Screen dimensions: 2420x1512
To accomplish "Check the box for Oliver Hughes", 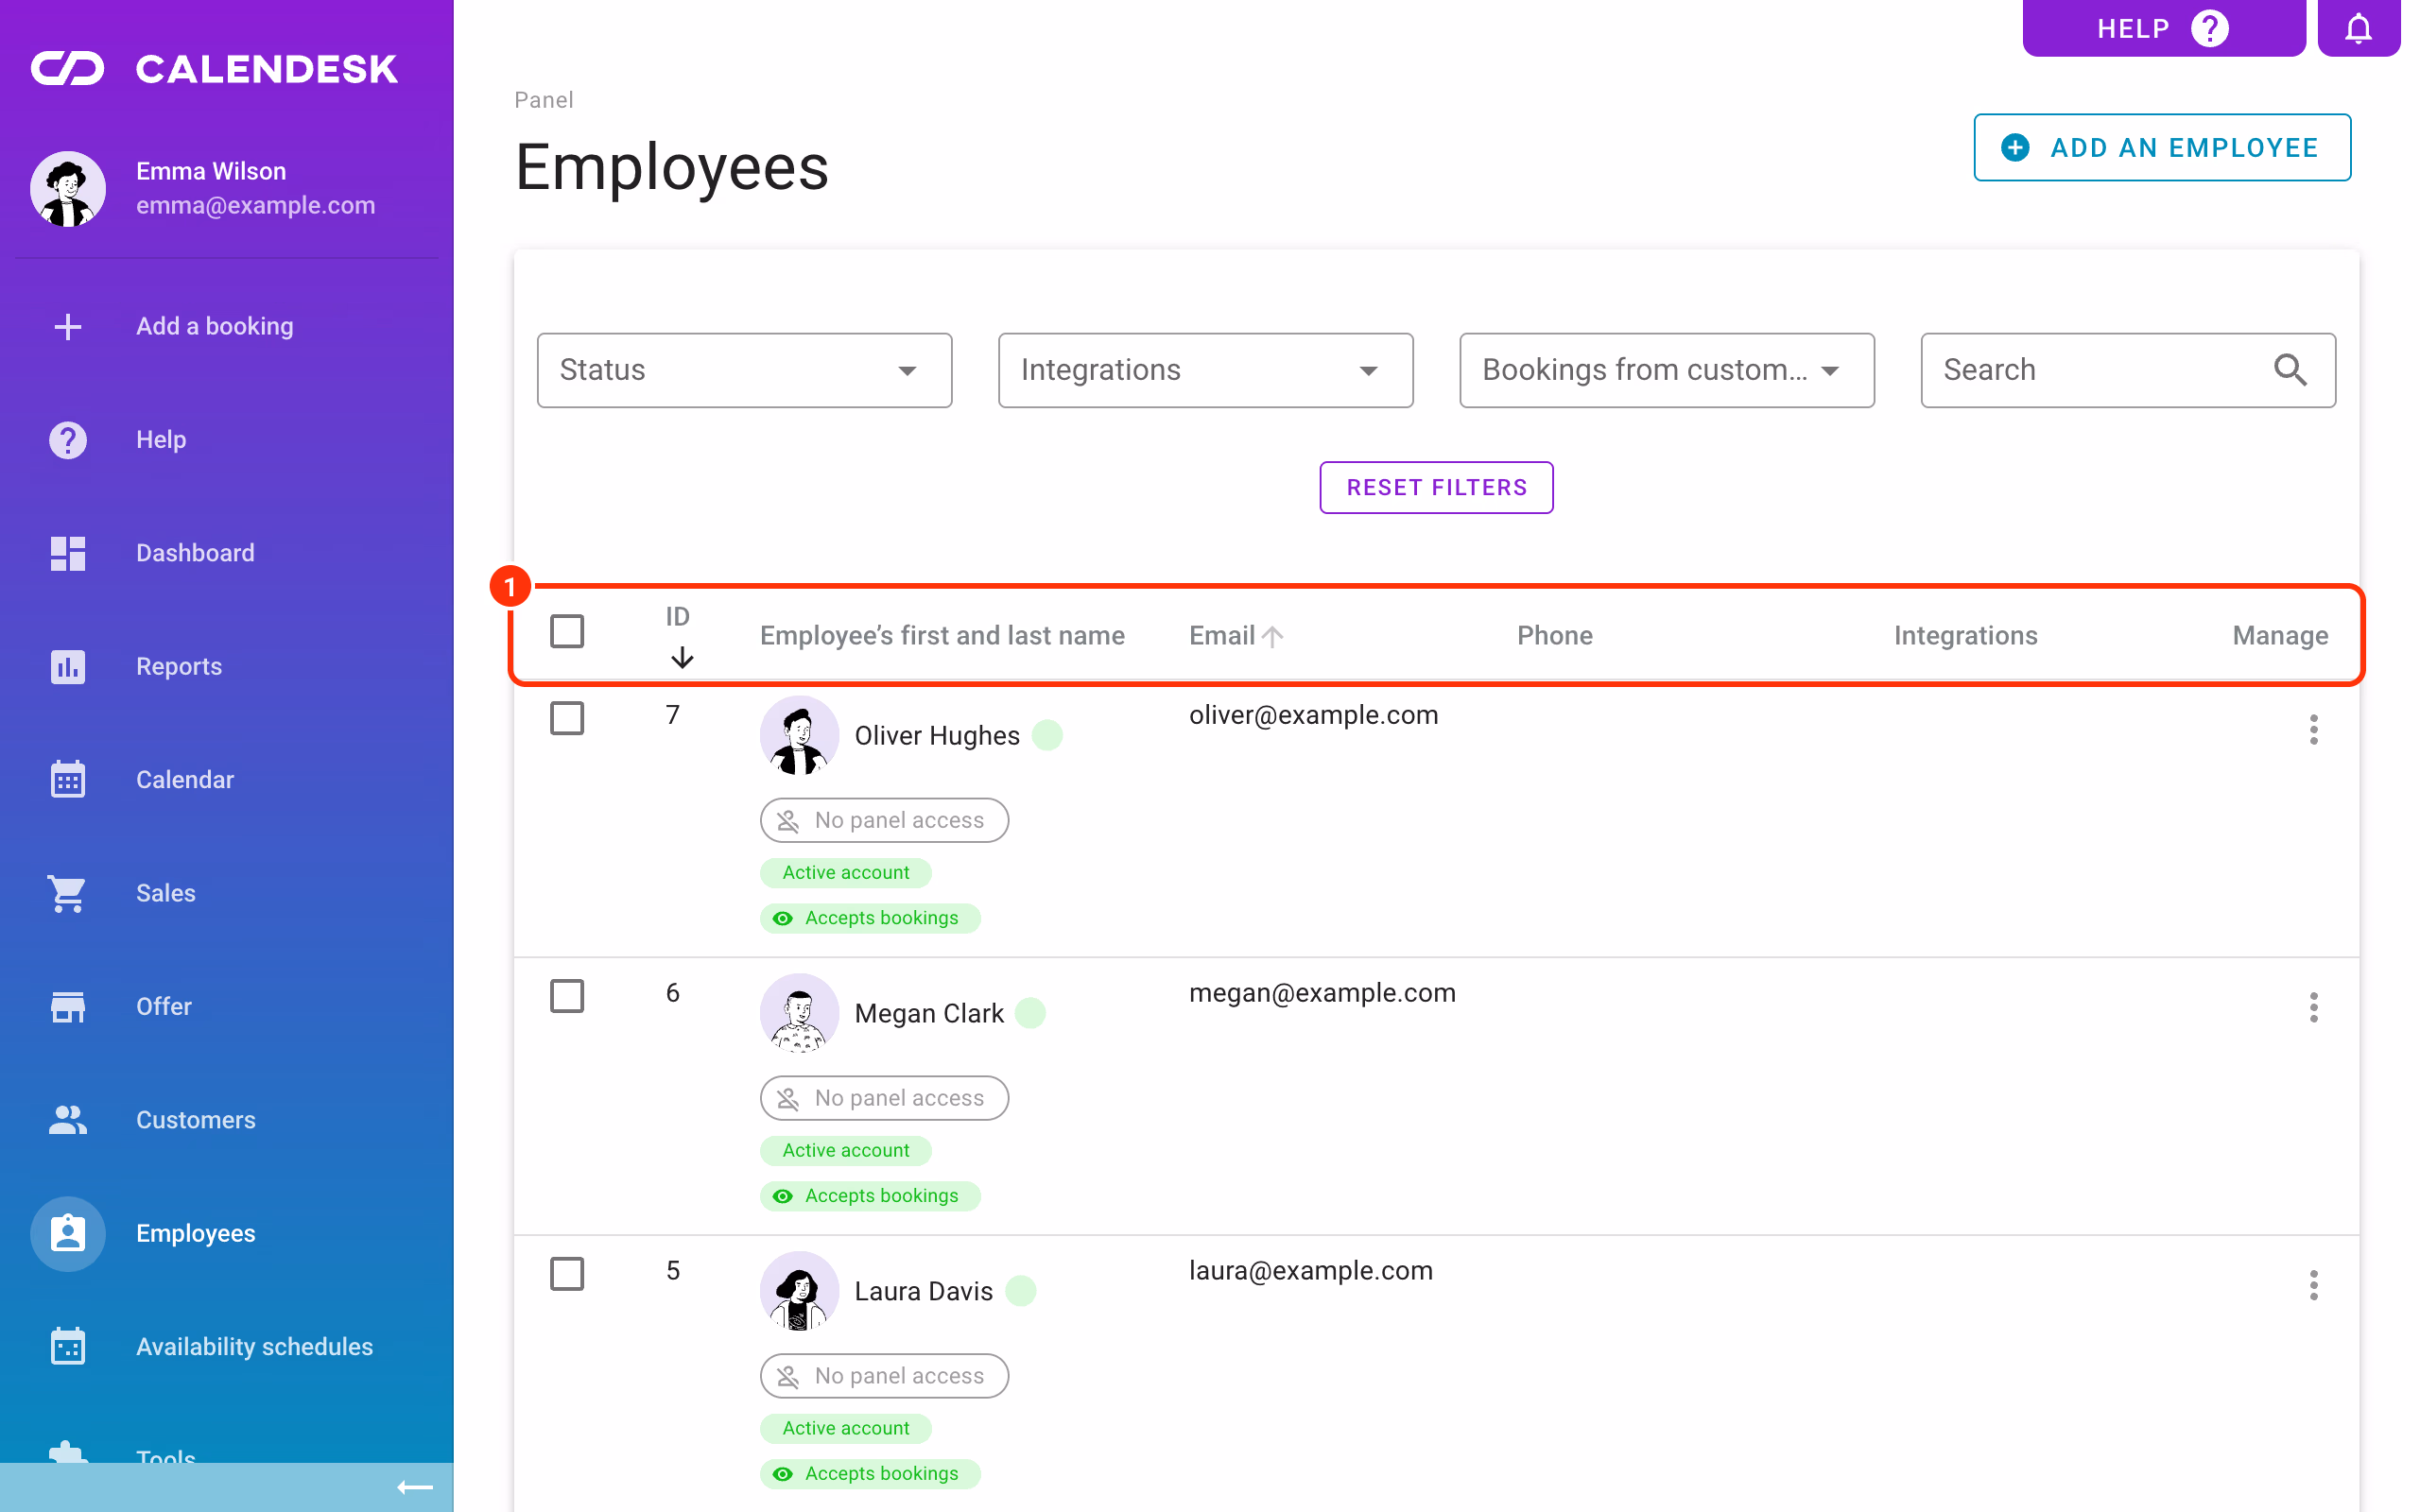I will tap(567, 718).
